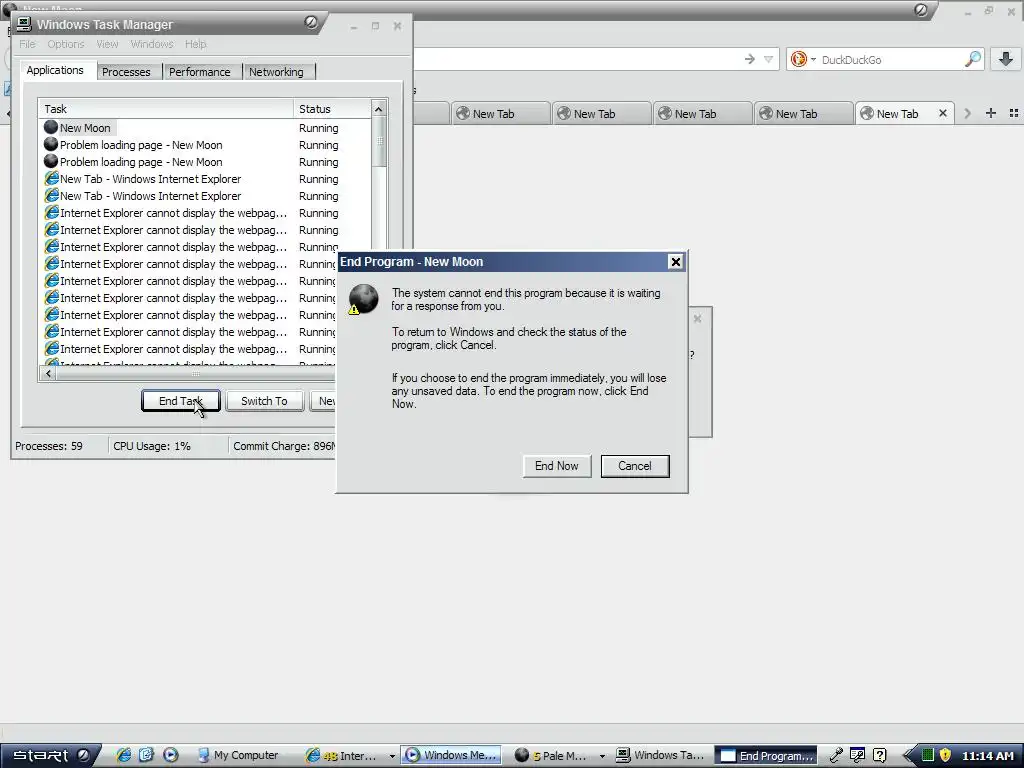Viewport: 1024px width, 768px height.
Task: Launch Internet Explorer from Quick Launch
Action: (123, 755)
